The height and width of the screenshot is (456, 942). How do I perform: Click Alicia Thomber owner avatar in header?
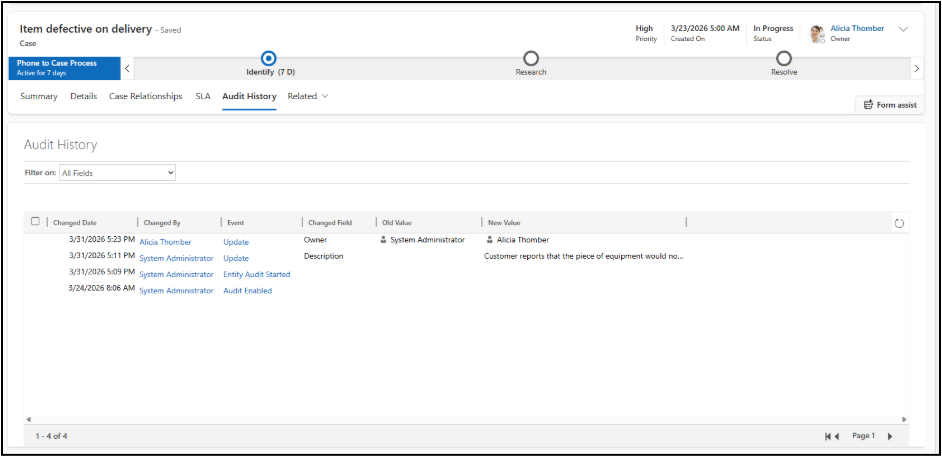[817, 34]
